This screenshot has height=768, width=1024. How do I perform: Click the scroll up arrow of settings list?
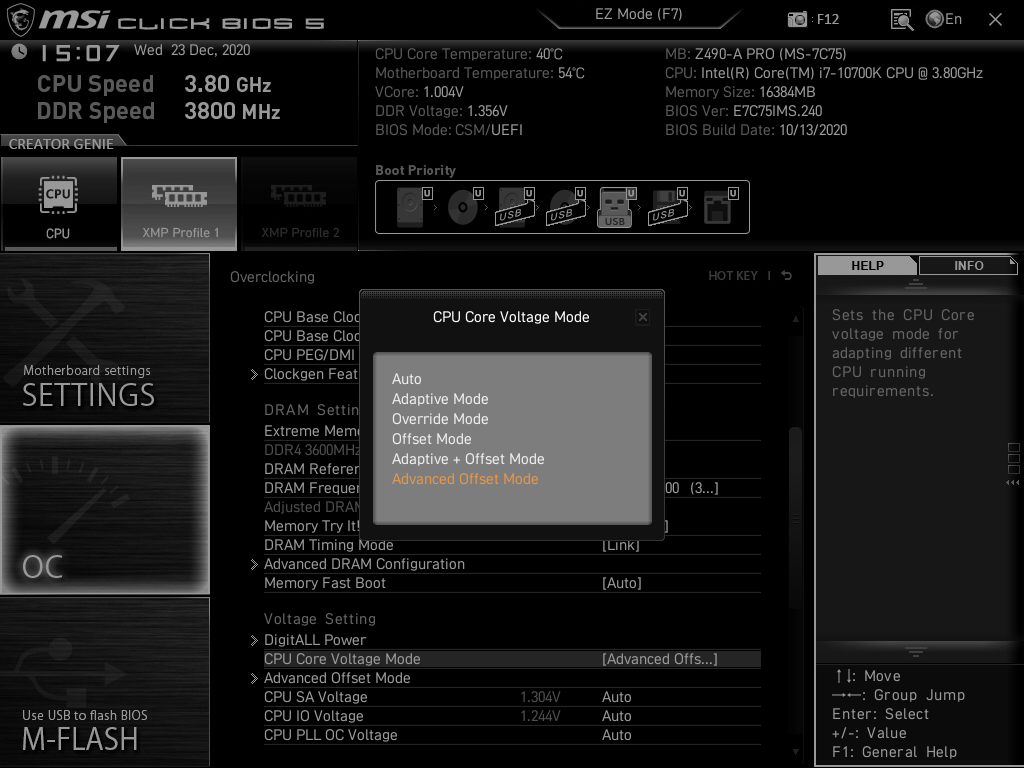pos(795,319)
